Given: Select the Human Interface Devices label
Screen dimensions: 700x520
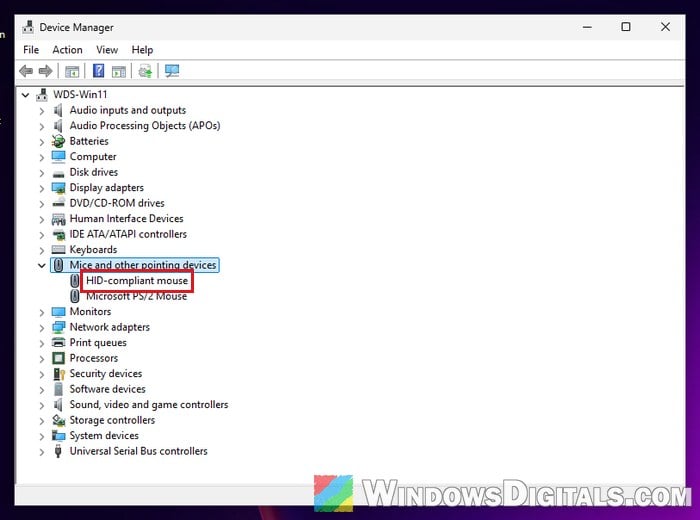Looking at the screenshot, I should point(126,219).
